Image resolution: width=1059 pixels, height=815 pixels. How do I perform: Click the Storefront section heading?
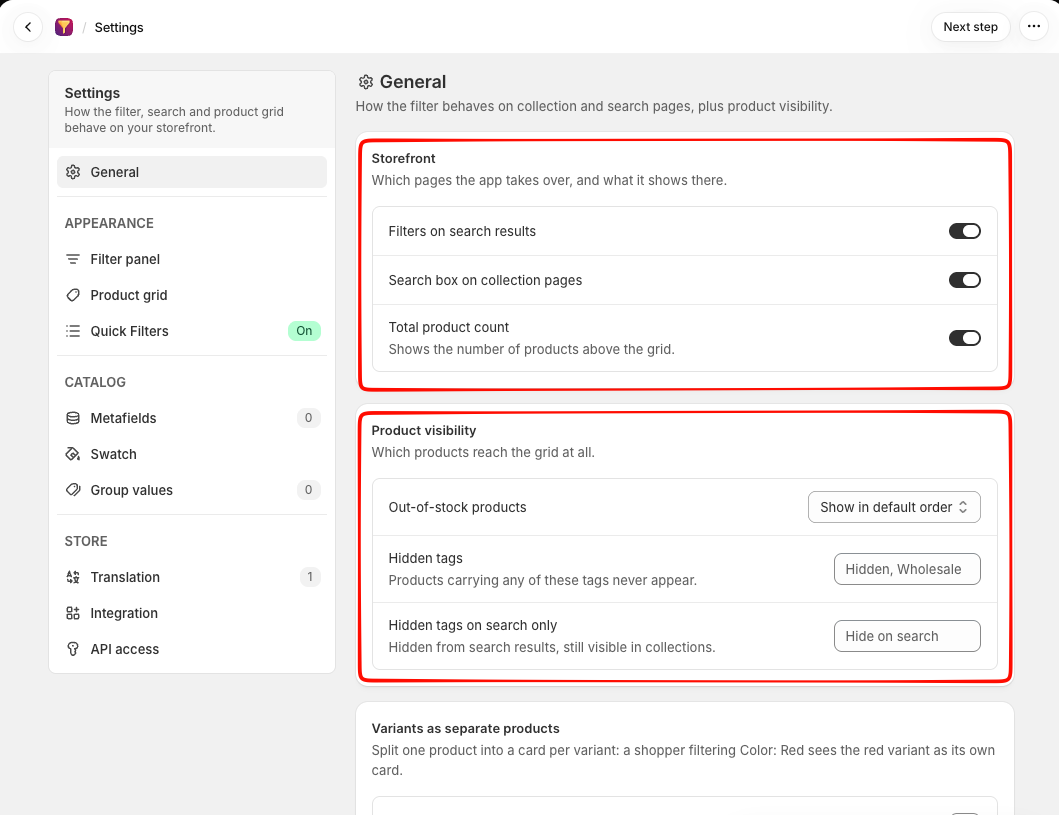pos(403,159)
